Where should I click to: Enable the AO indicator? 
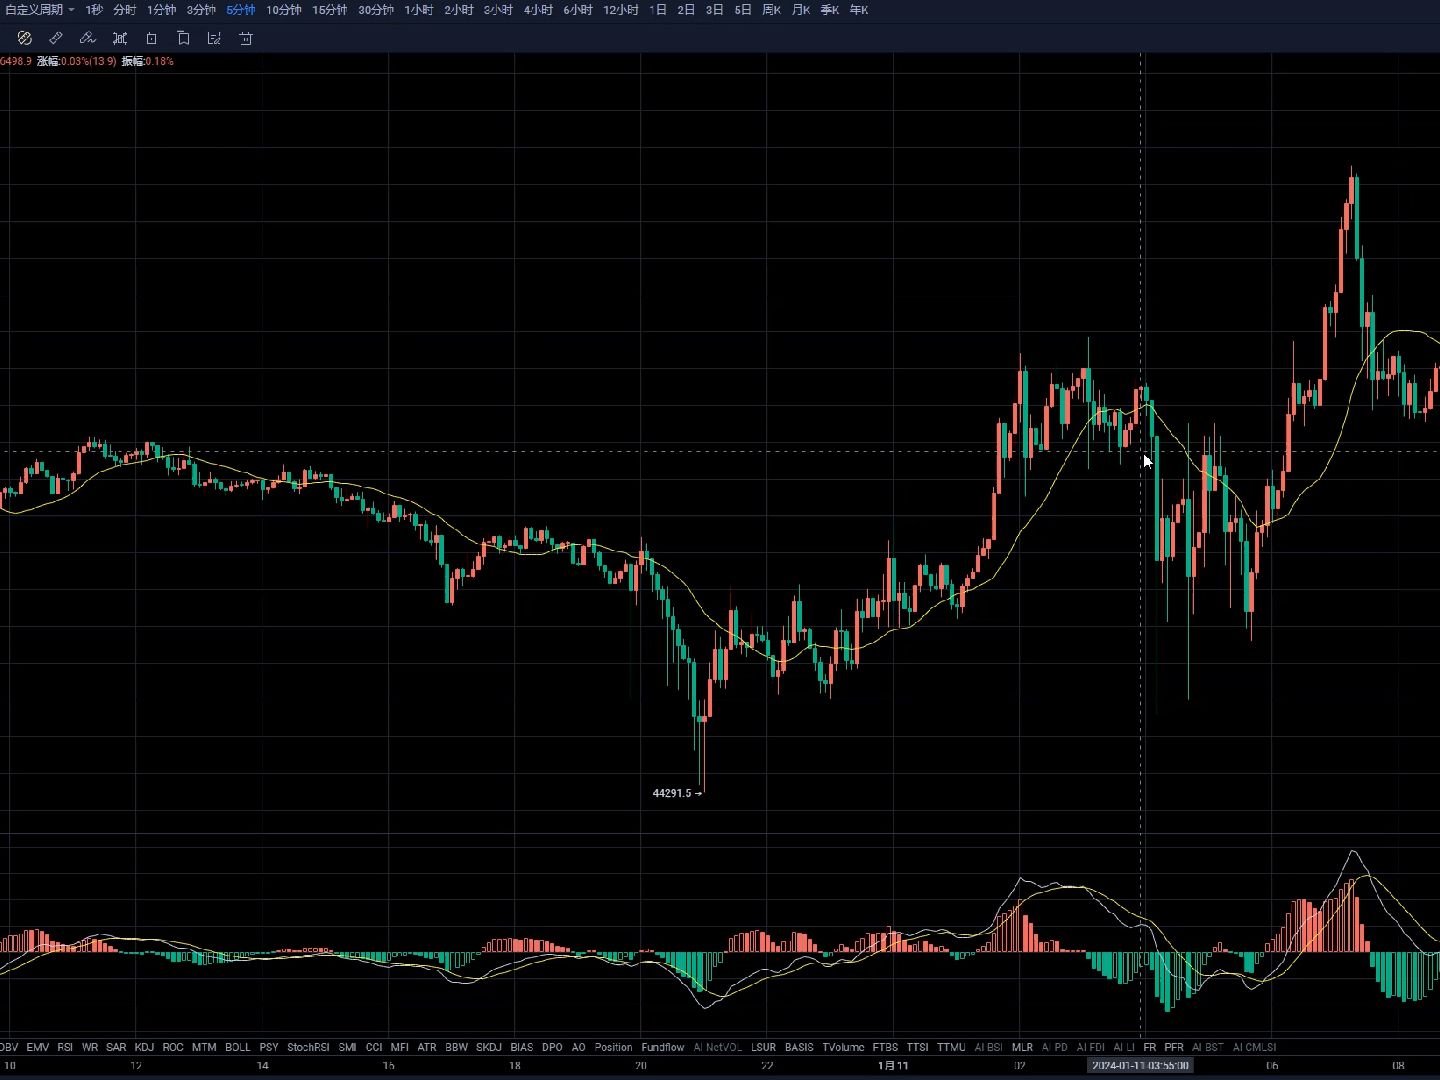pyautogui.click(x=578, y=1047)
